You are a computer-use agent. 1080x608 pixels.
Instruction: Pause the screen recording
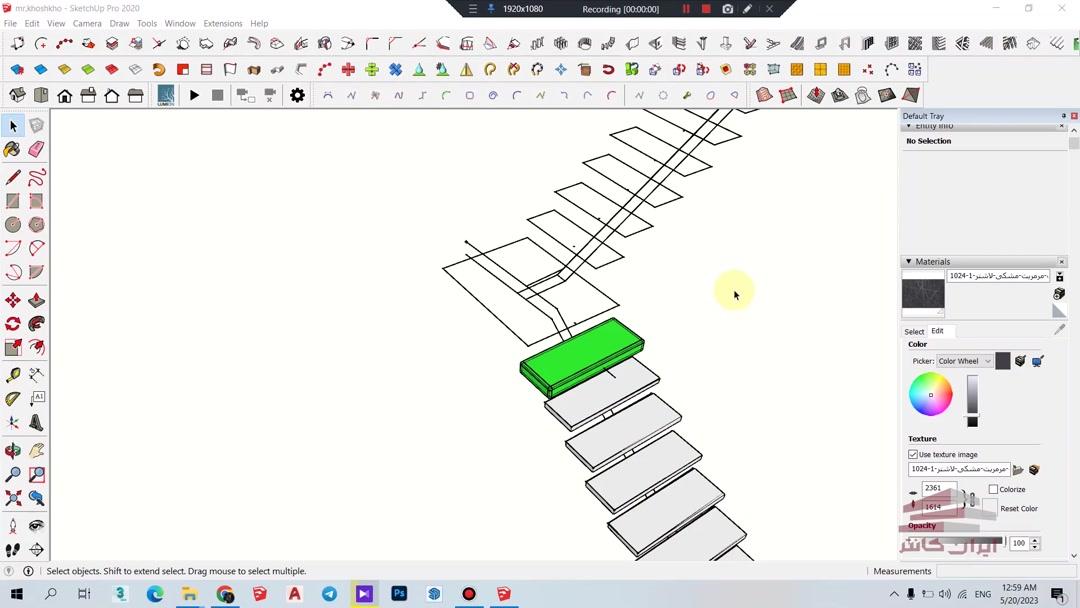coord(686,9)
